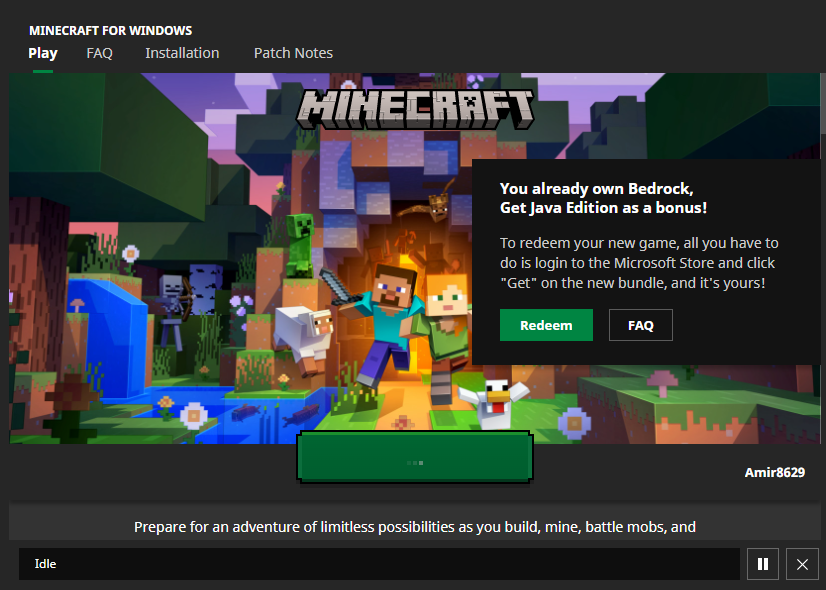
Task: Pause the download with the pause icon
Action: pos(762,564)
